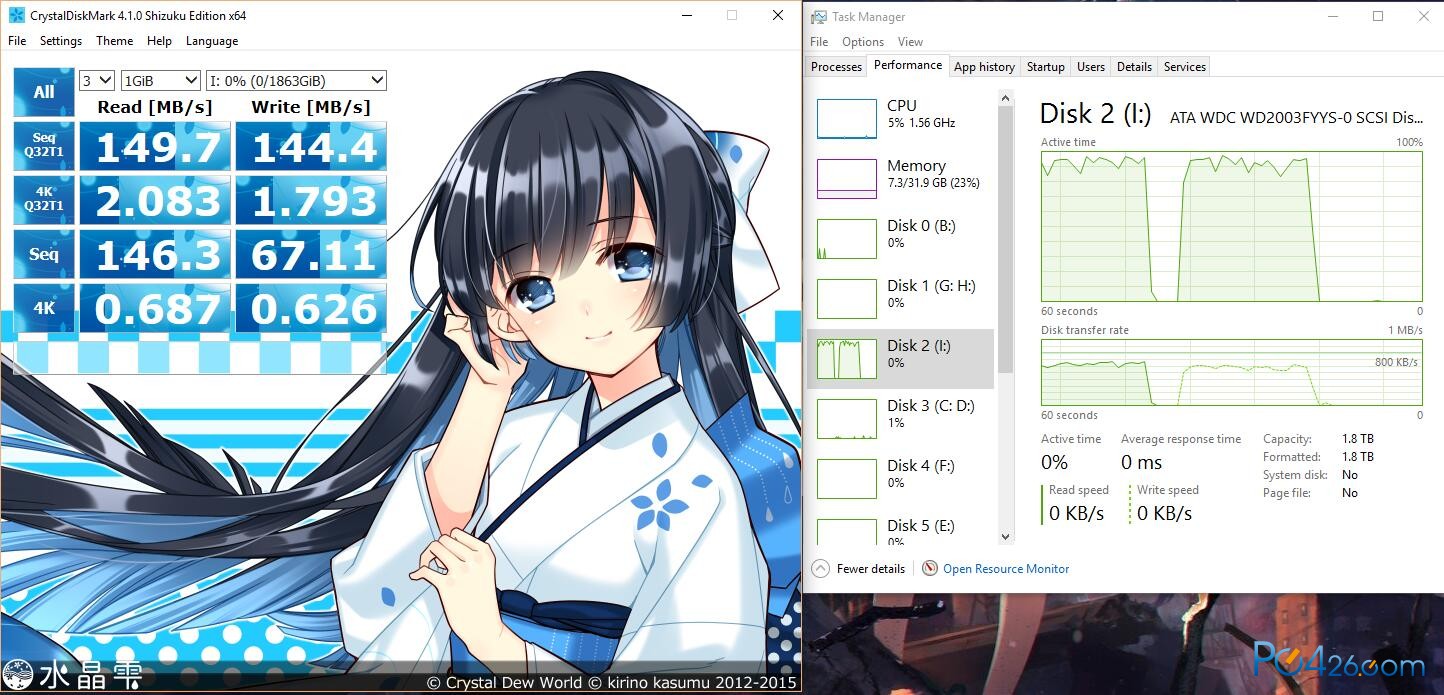Click the Disk 2 (I:) heading

(1095, 114)
